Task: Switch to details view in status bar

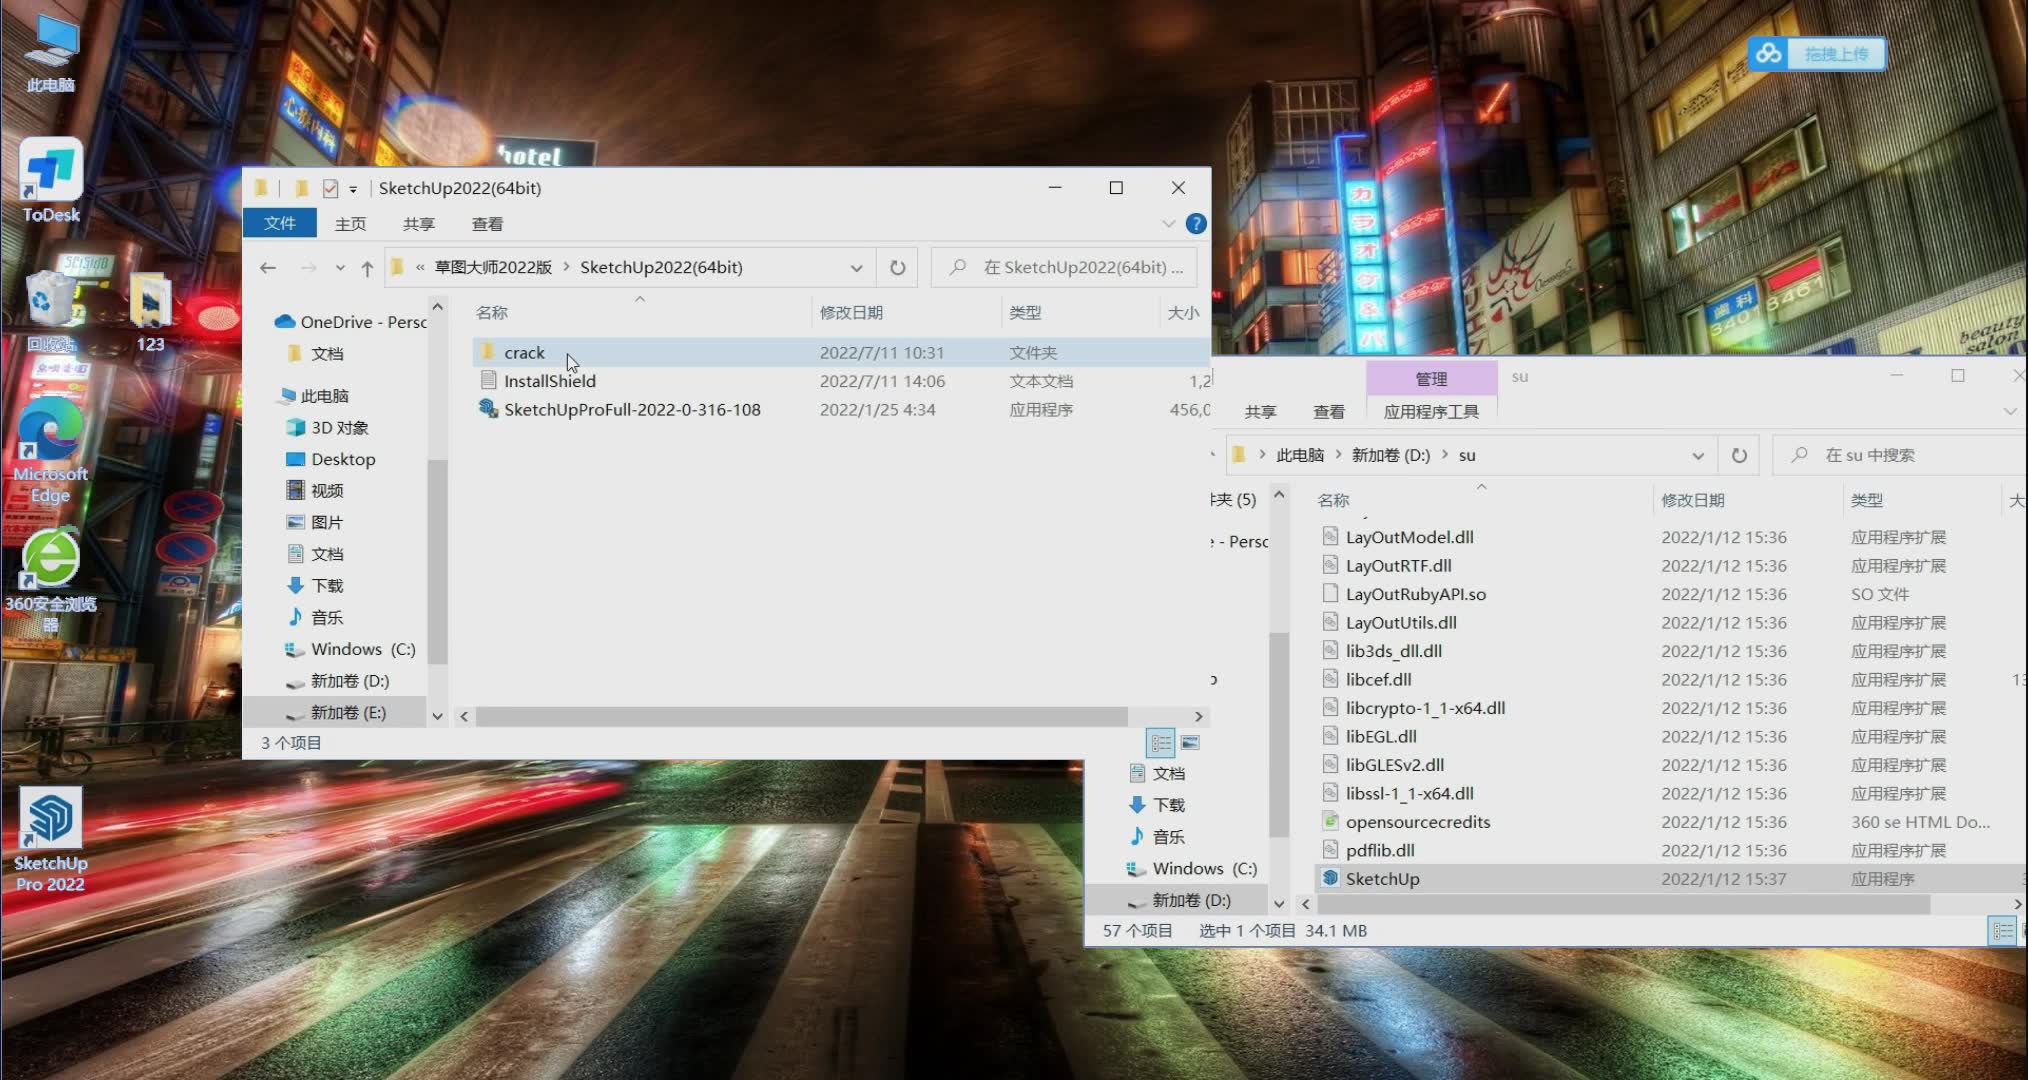Action: pyautogui.click(x=1161, y=743)
